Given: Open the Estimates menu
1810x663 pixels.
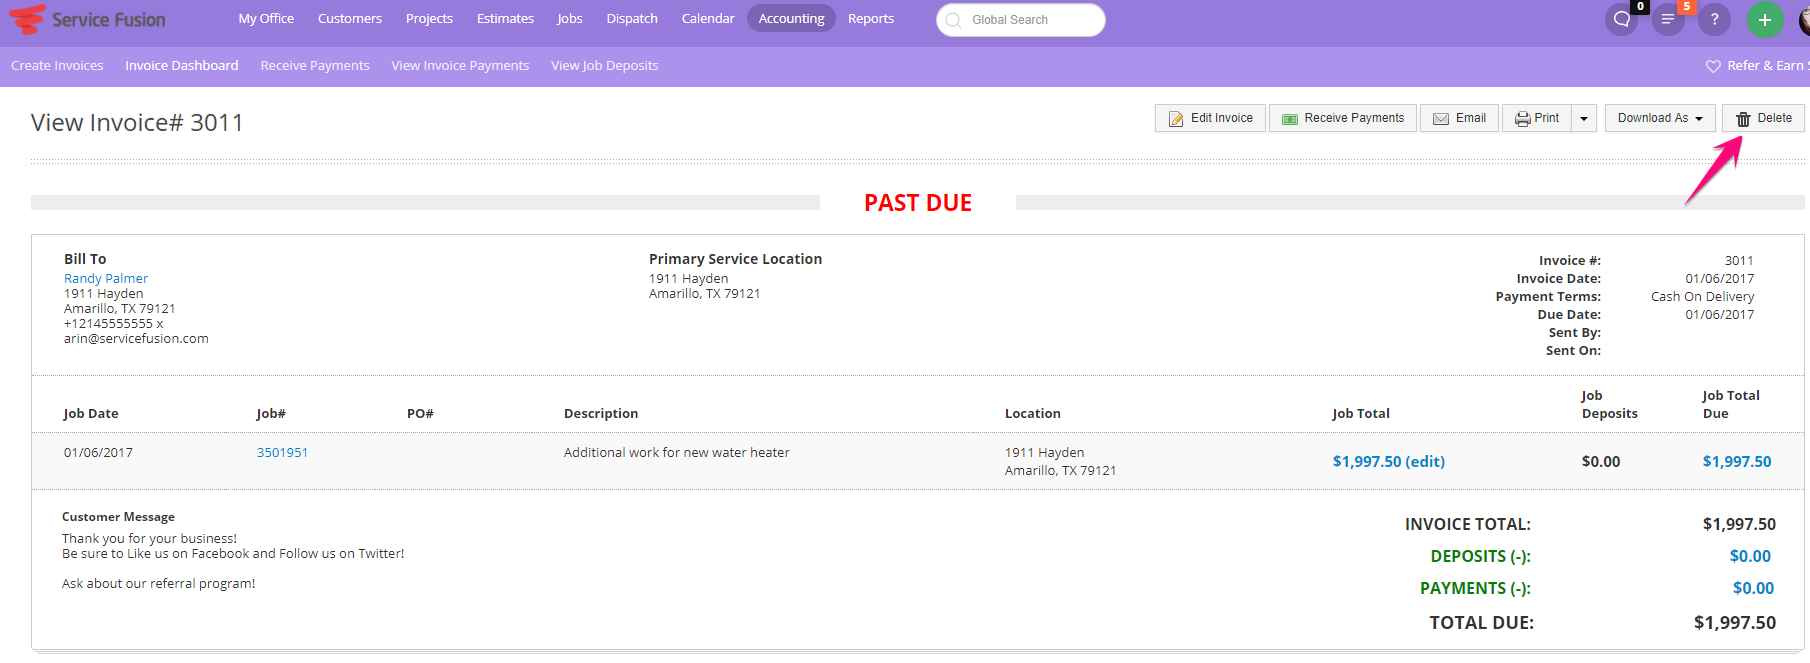Looking at the screenshot, I should coord(505,18).
